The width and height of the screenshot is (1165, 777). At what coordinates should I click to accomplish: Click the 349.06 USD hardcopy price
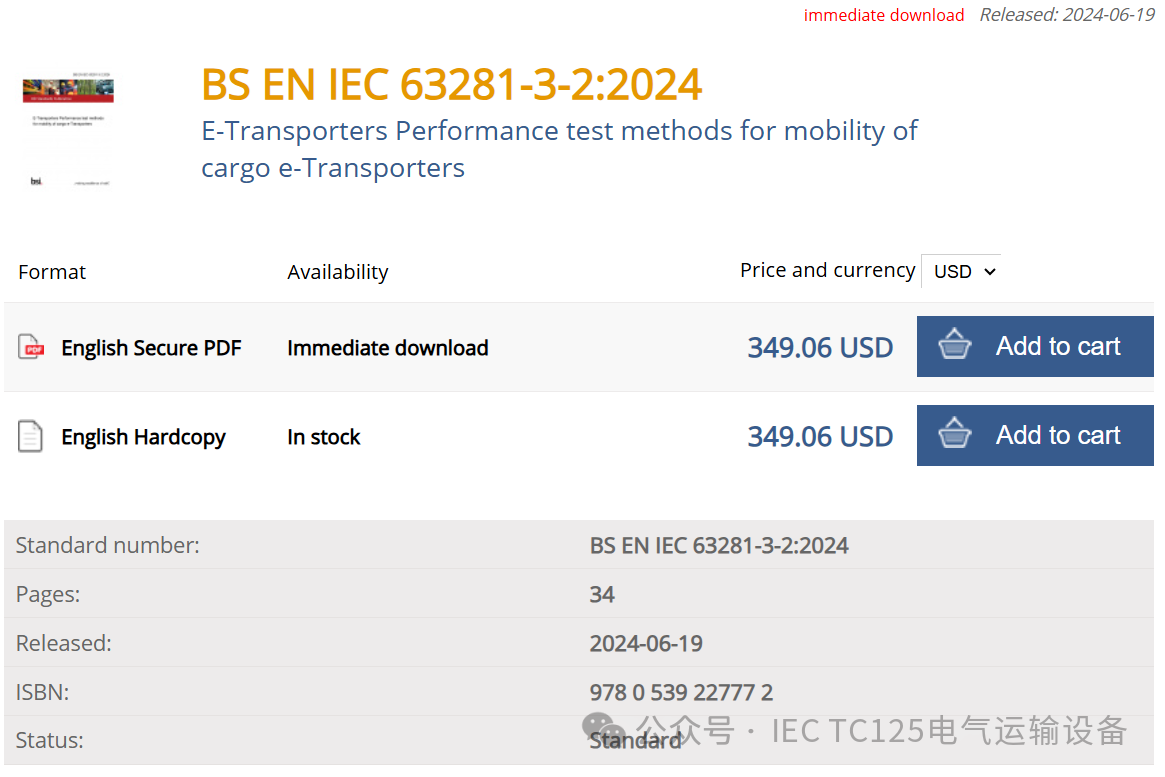pyautogui.click(x=820, y=436)
